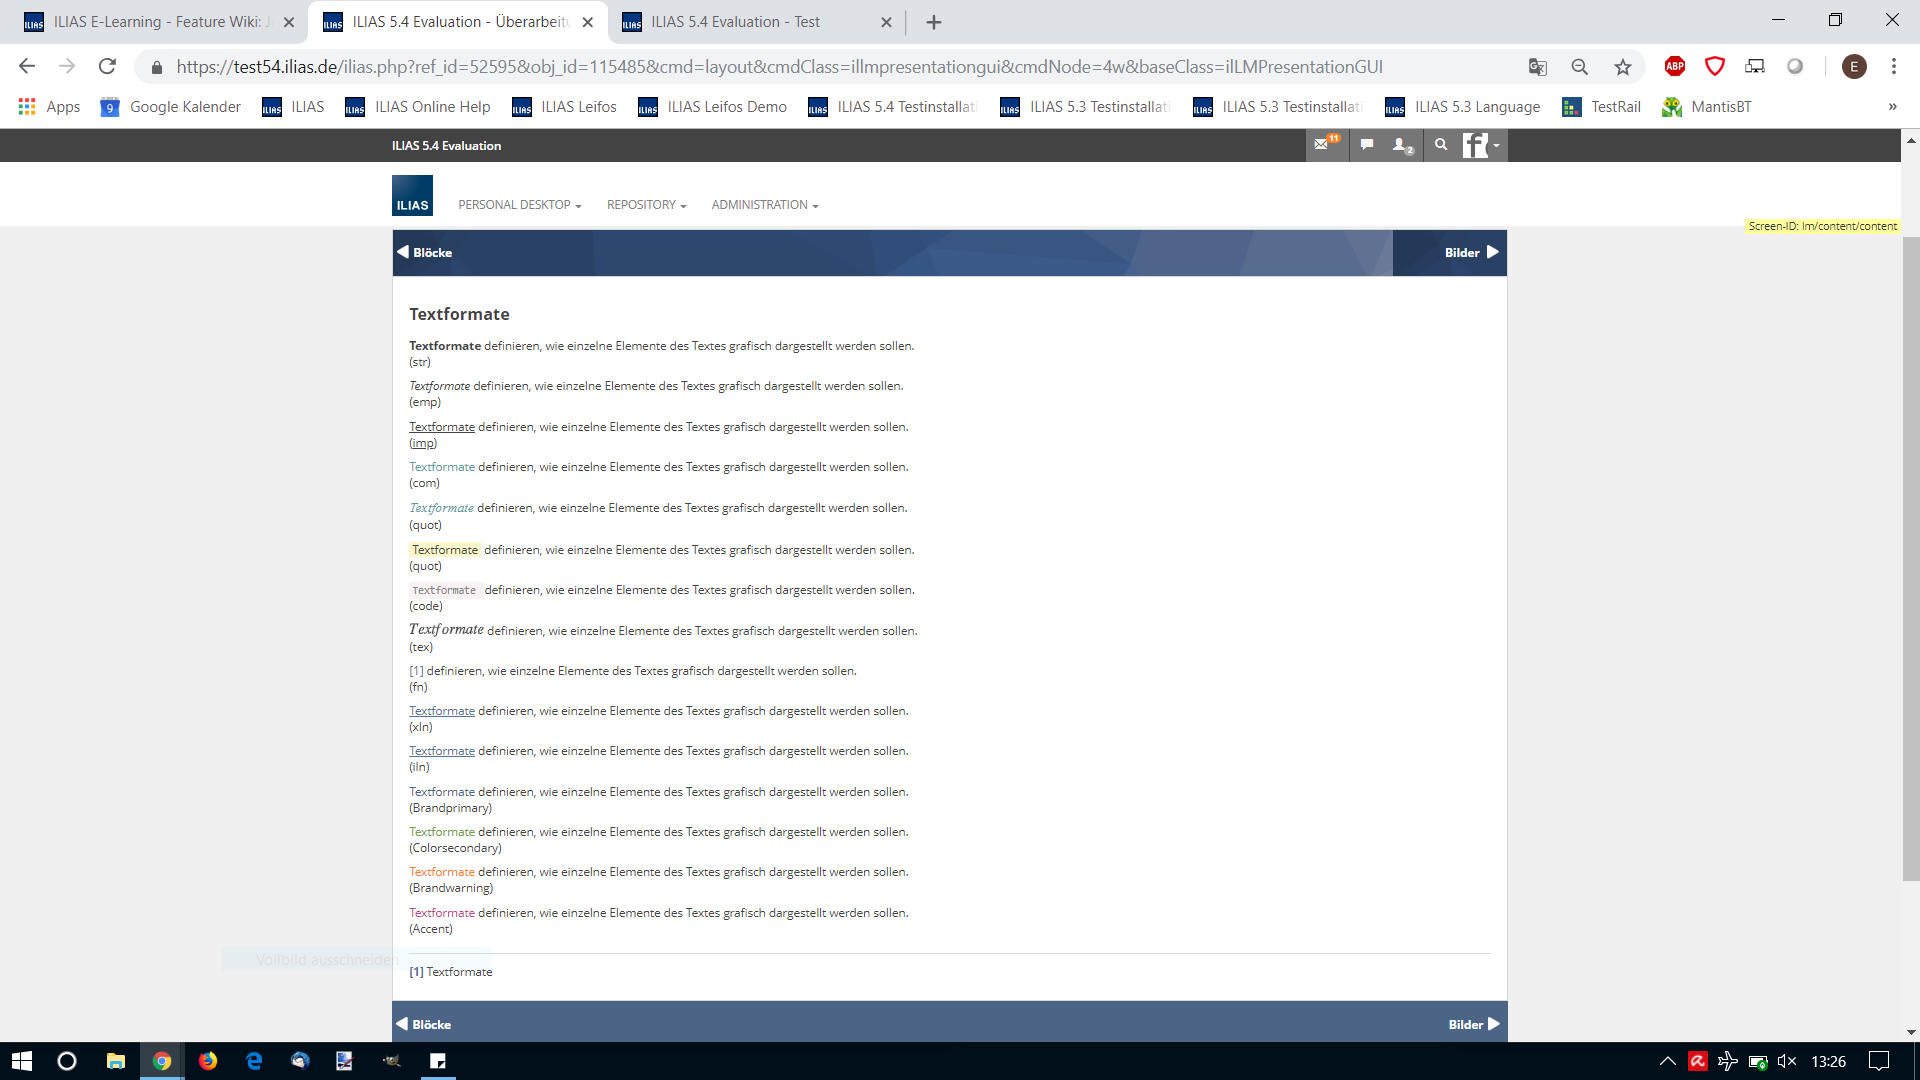
Task: Click the page vertical scrollbar
Action: pyautogui.click(x=1910, y=560)
